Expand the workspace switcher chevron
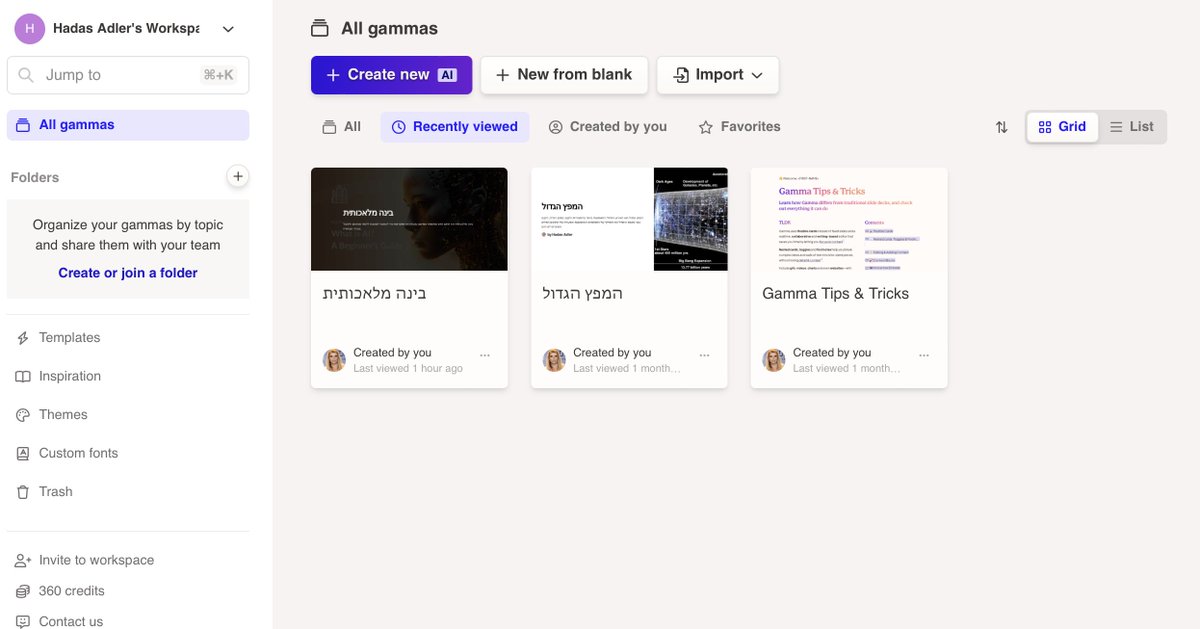The width and height of the screenshot is (1200, 629). click(x=228, y=28)
